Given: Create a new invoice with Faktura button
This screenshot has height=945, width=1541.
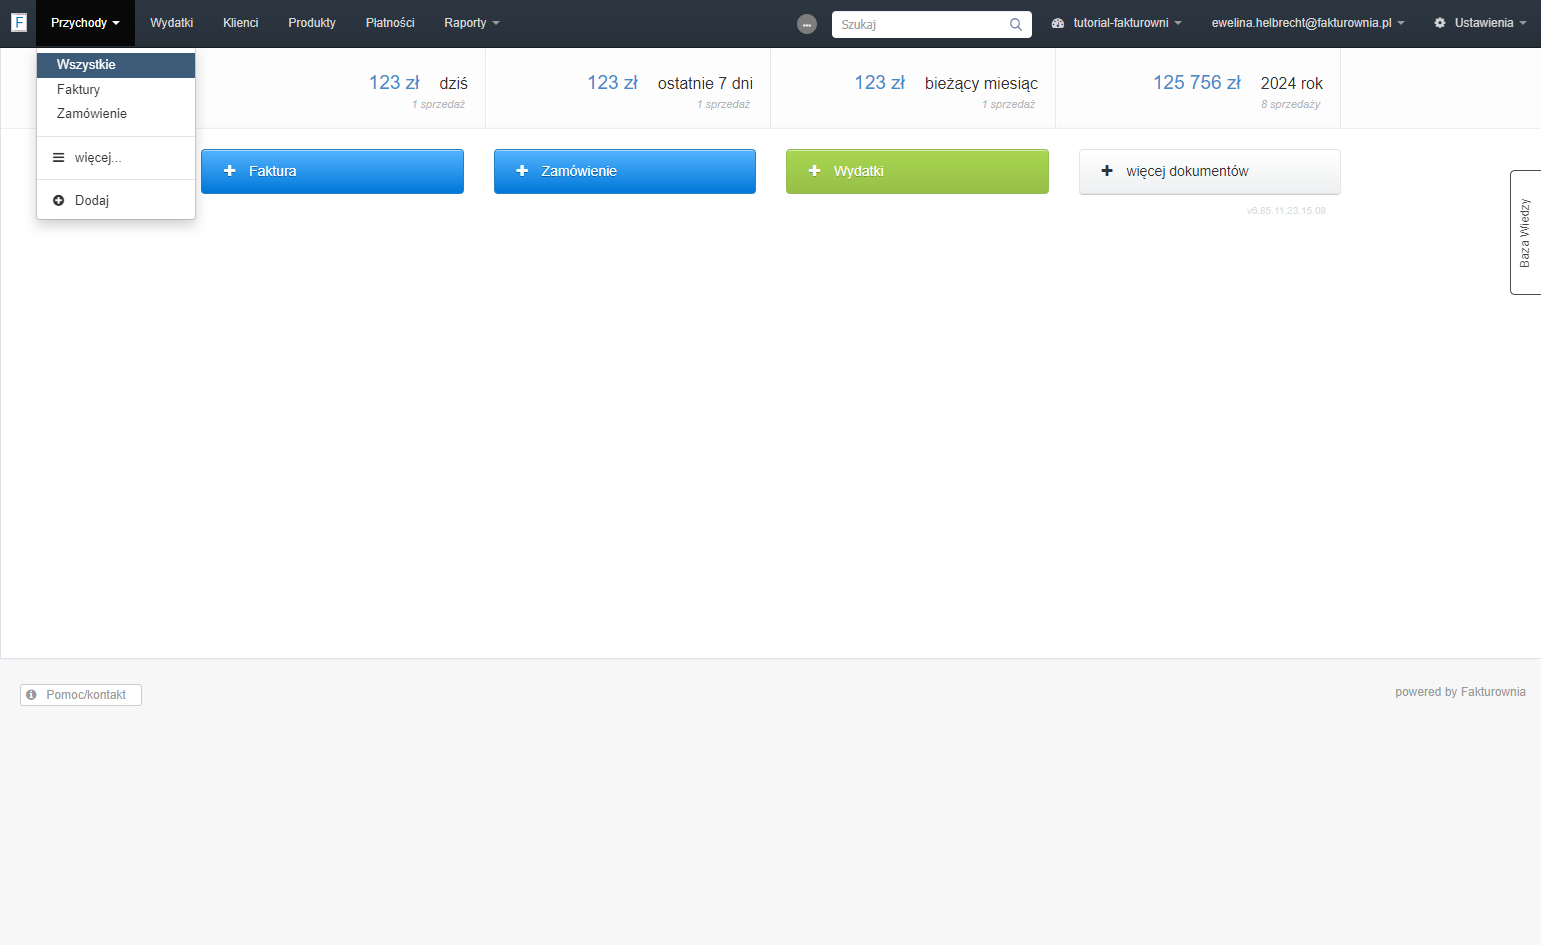Looking at the screenshot, I should click(332, 171).
